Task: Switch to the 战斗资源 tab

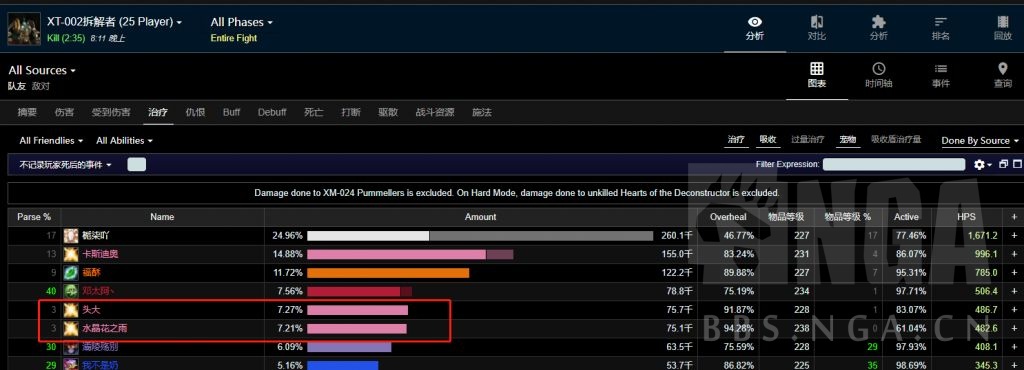Action: pyautogui.click(x=435, y=112)
